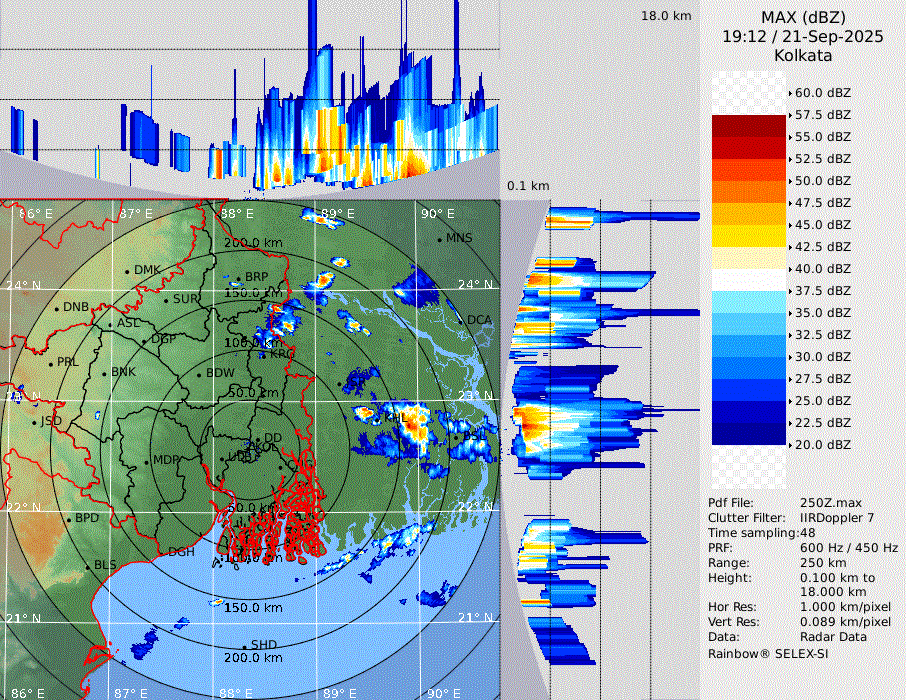Click the BRP station marker
906x700 pixels.
pyautogui.click(x=239, y=277)
